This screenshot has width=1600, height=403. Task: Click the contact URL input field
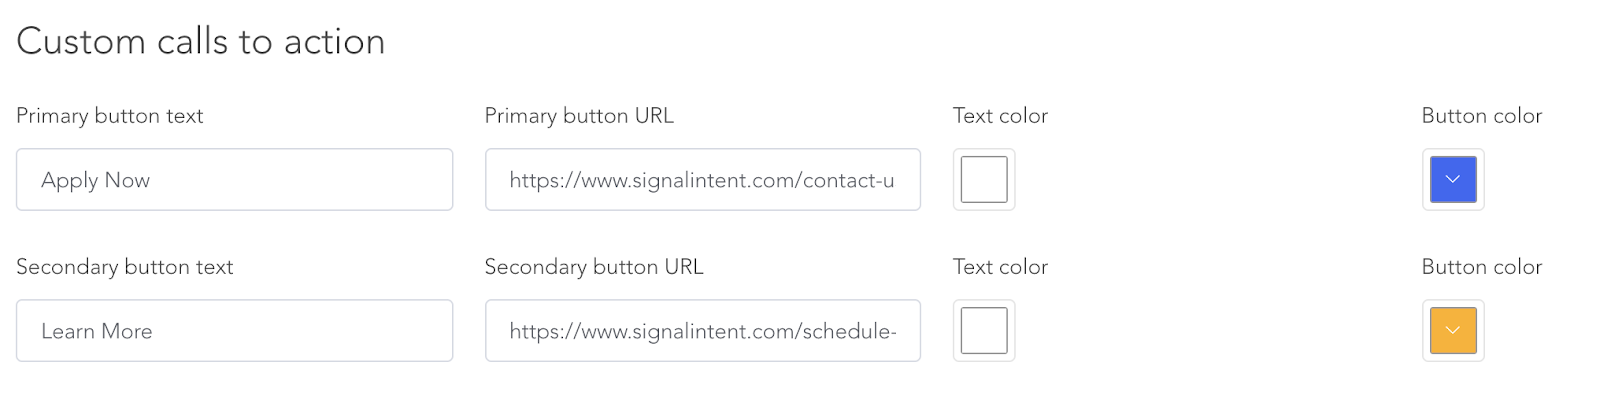pos(702,180)
